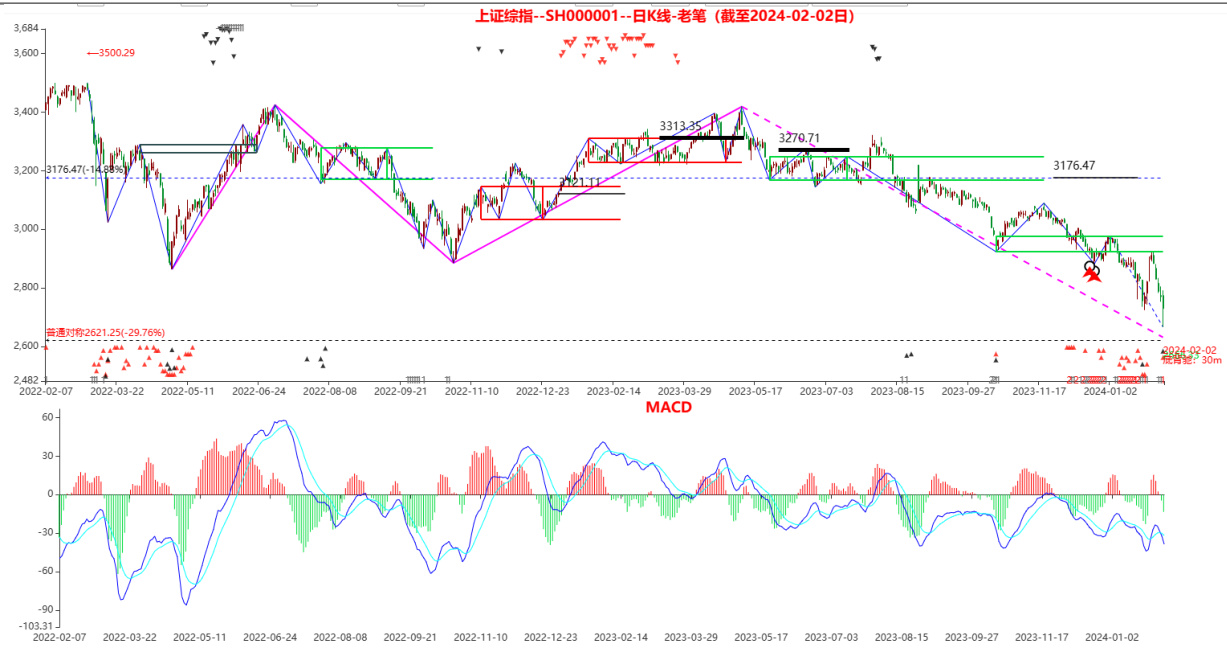The height and width of the screenshot is (648, 1227).
Task: Click the 底背驰 30m annotation
Action: coord(1192,359)
